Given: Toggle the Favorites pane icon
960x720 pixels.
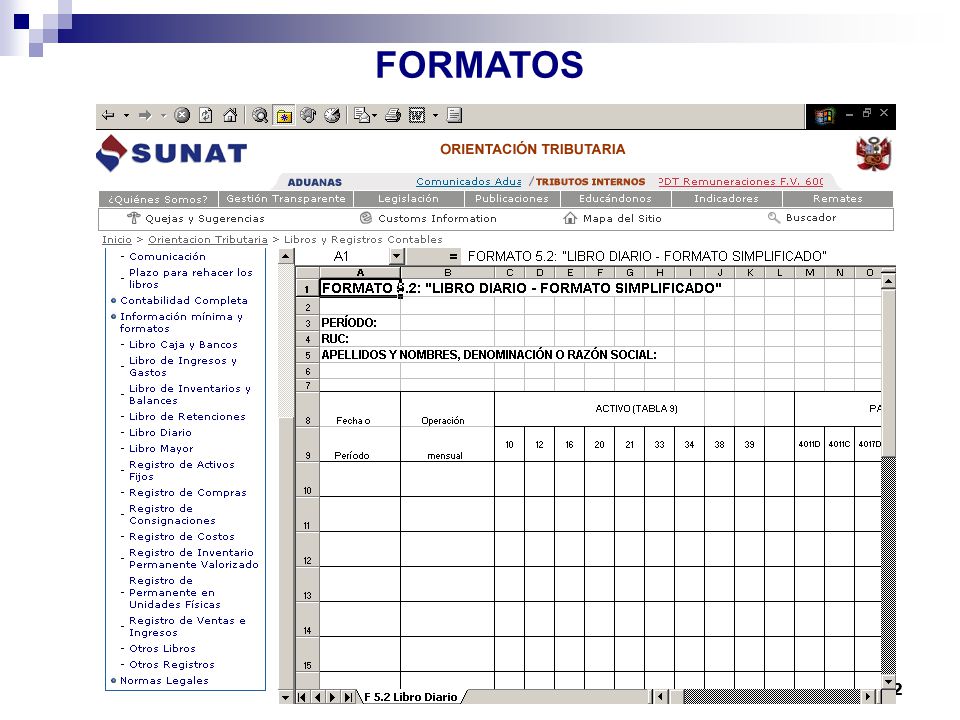Looking at the screenshot, I should pyautogui.click(x=284, y=115).
